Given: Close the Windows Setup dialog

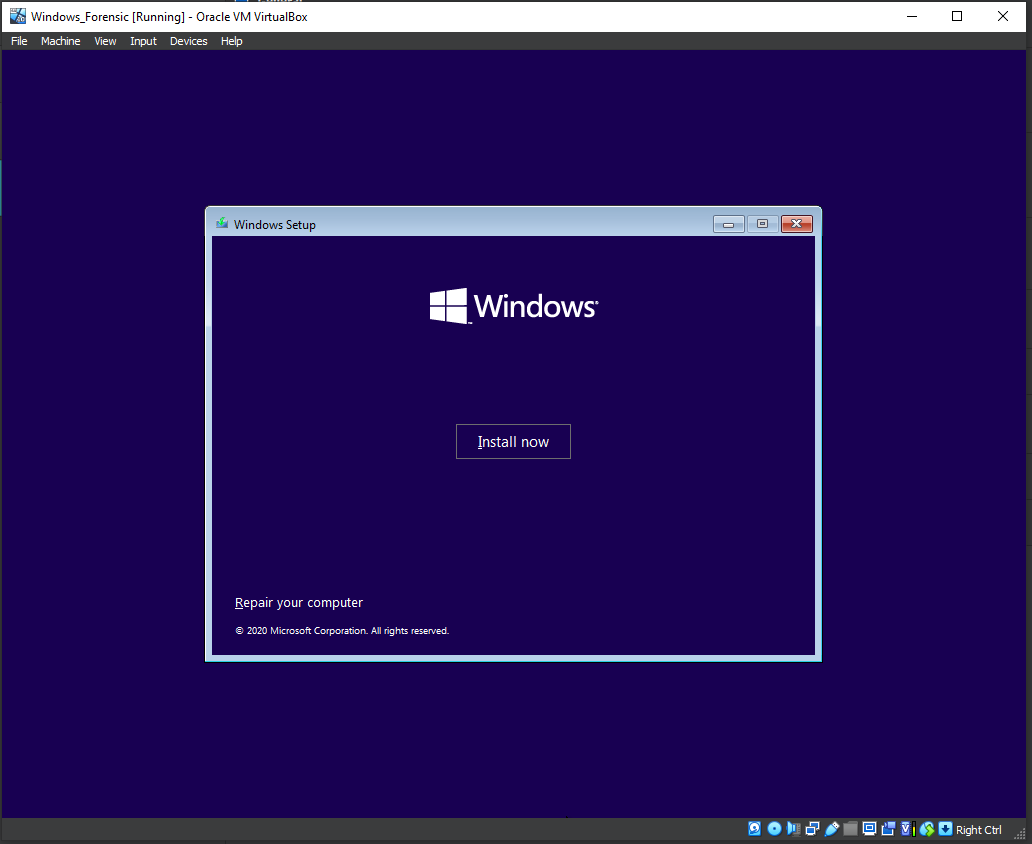Looking at the screenshot, I should coord(796,224).
